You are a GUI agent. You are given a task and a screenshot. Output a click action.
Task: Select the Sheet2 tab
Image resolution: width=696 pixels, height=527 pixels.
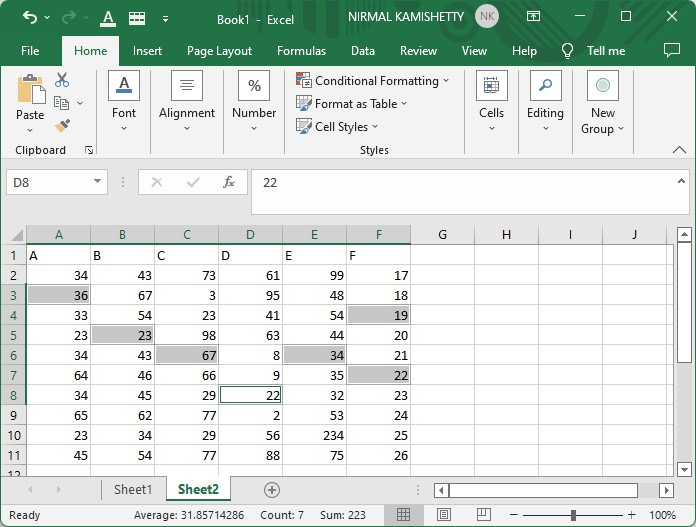pyautogui.click(x=198, y=489)
